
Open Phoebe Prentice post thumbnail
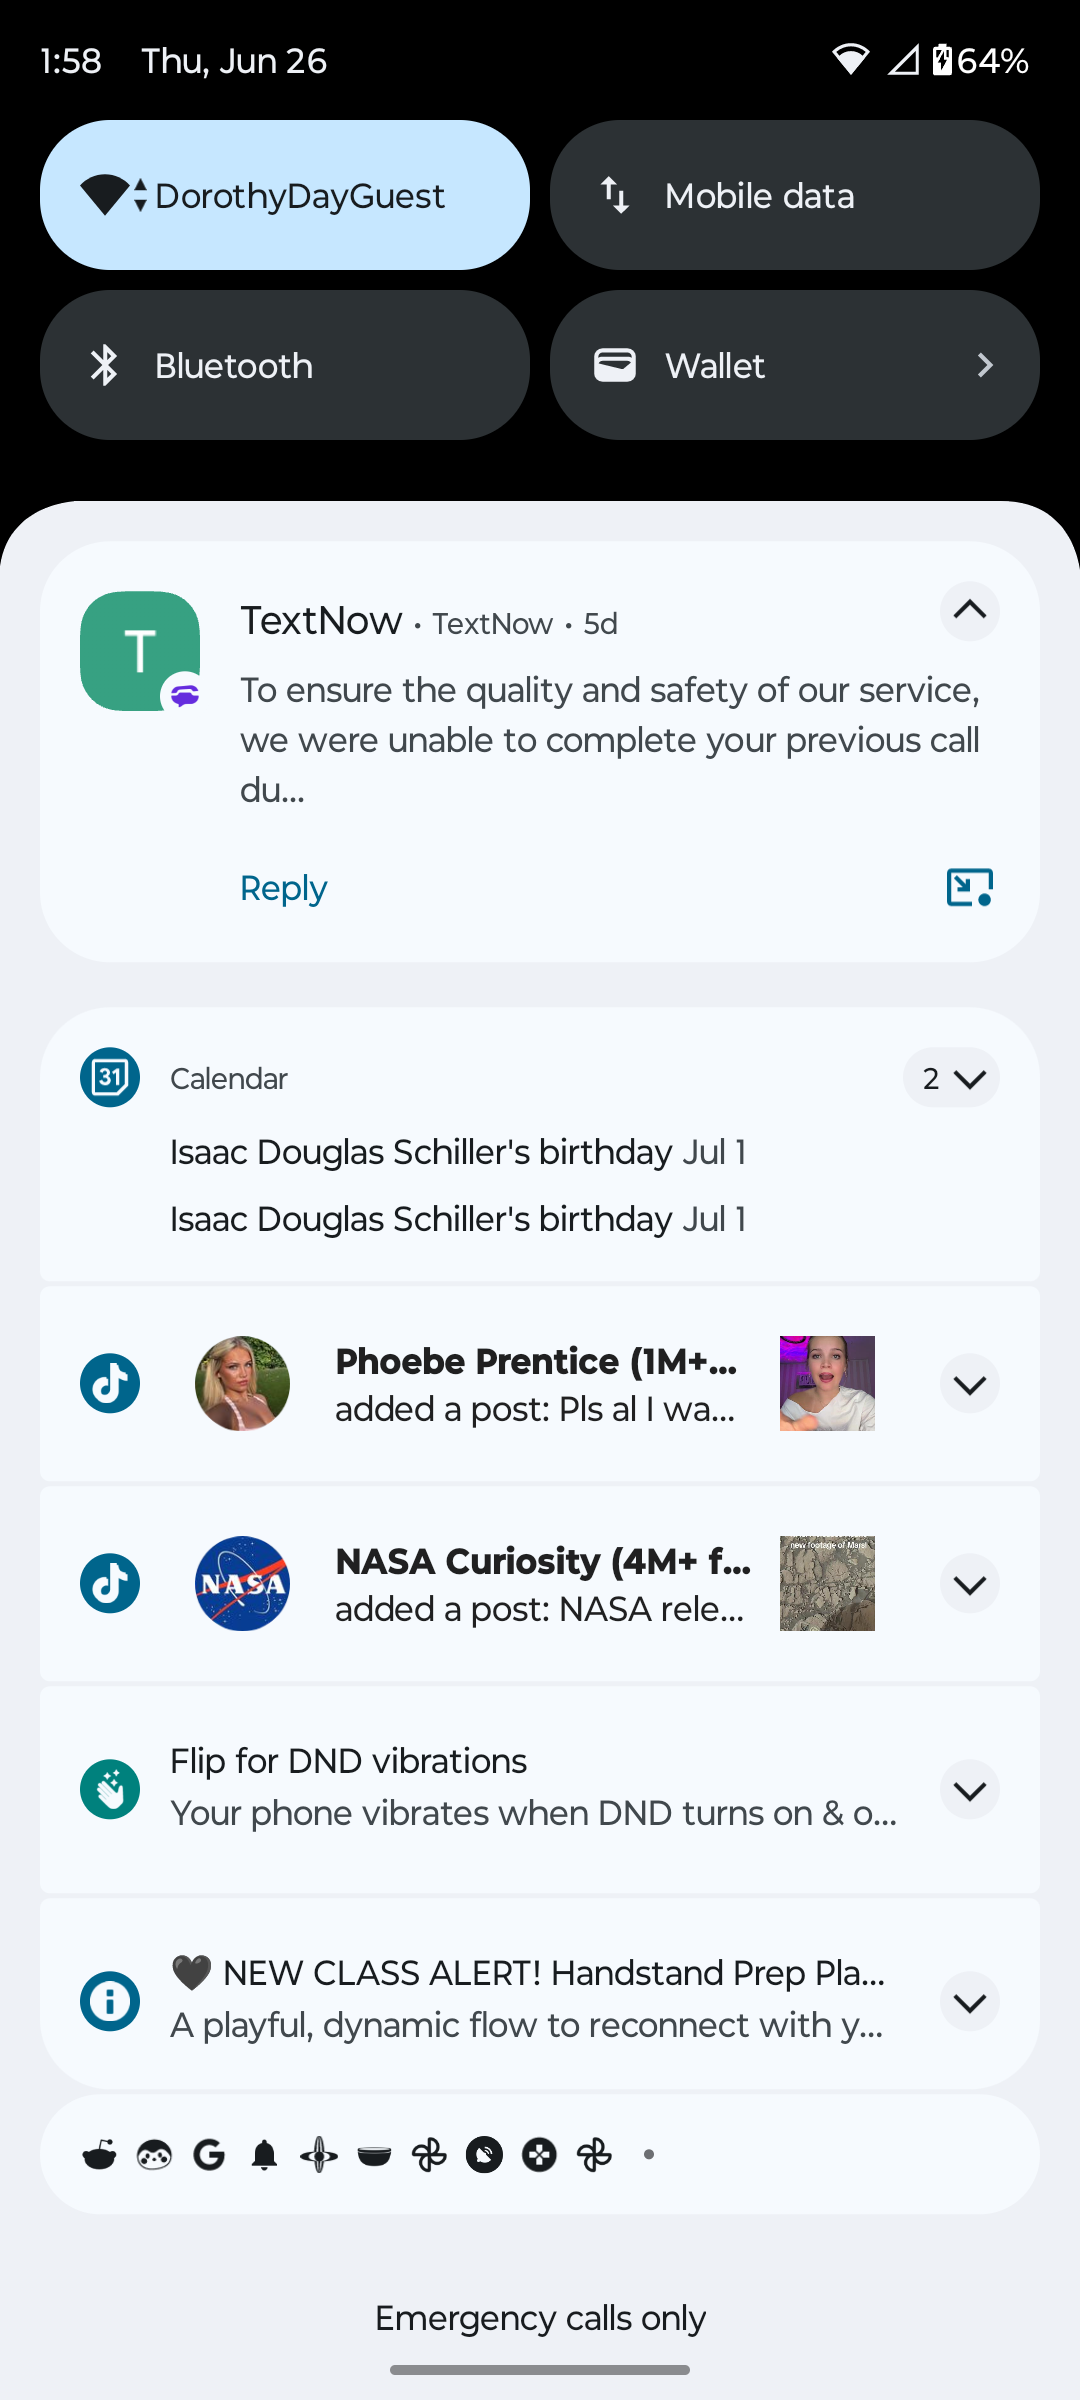(x=827, y=1384)
